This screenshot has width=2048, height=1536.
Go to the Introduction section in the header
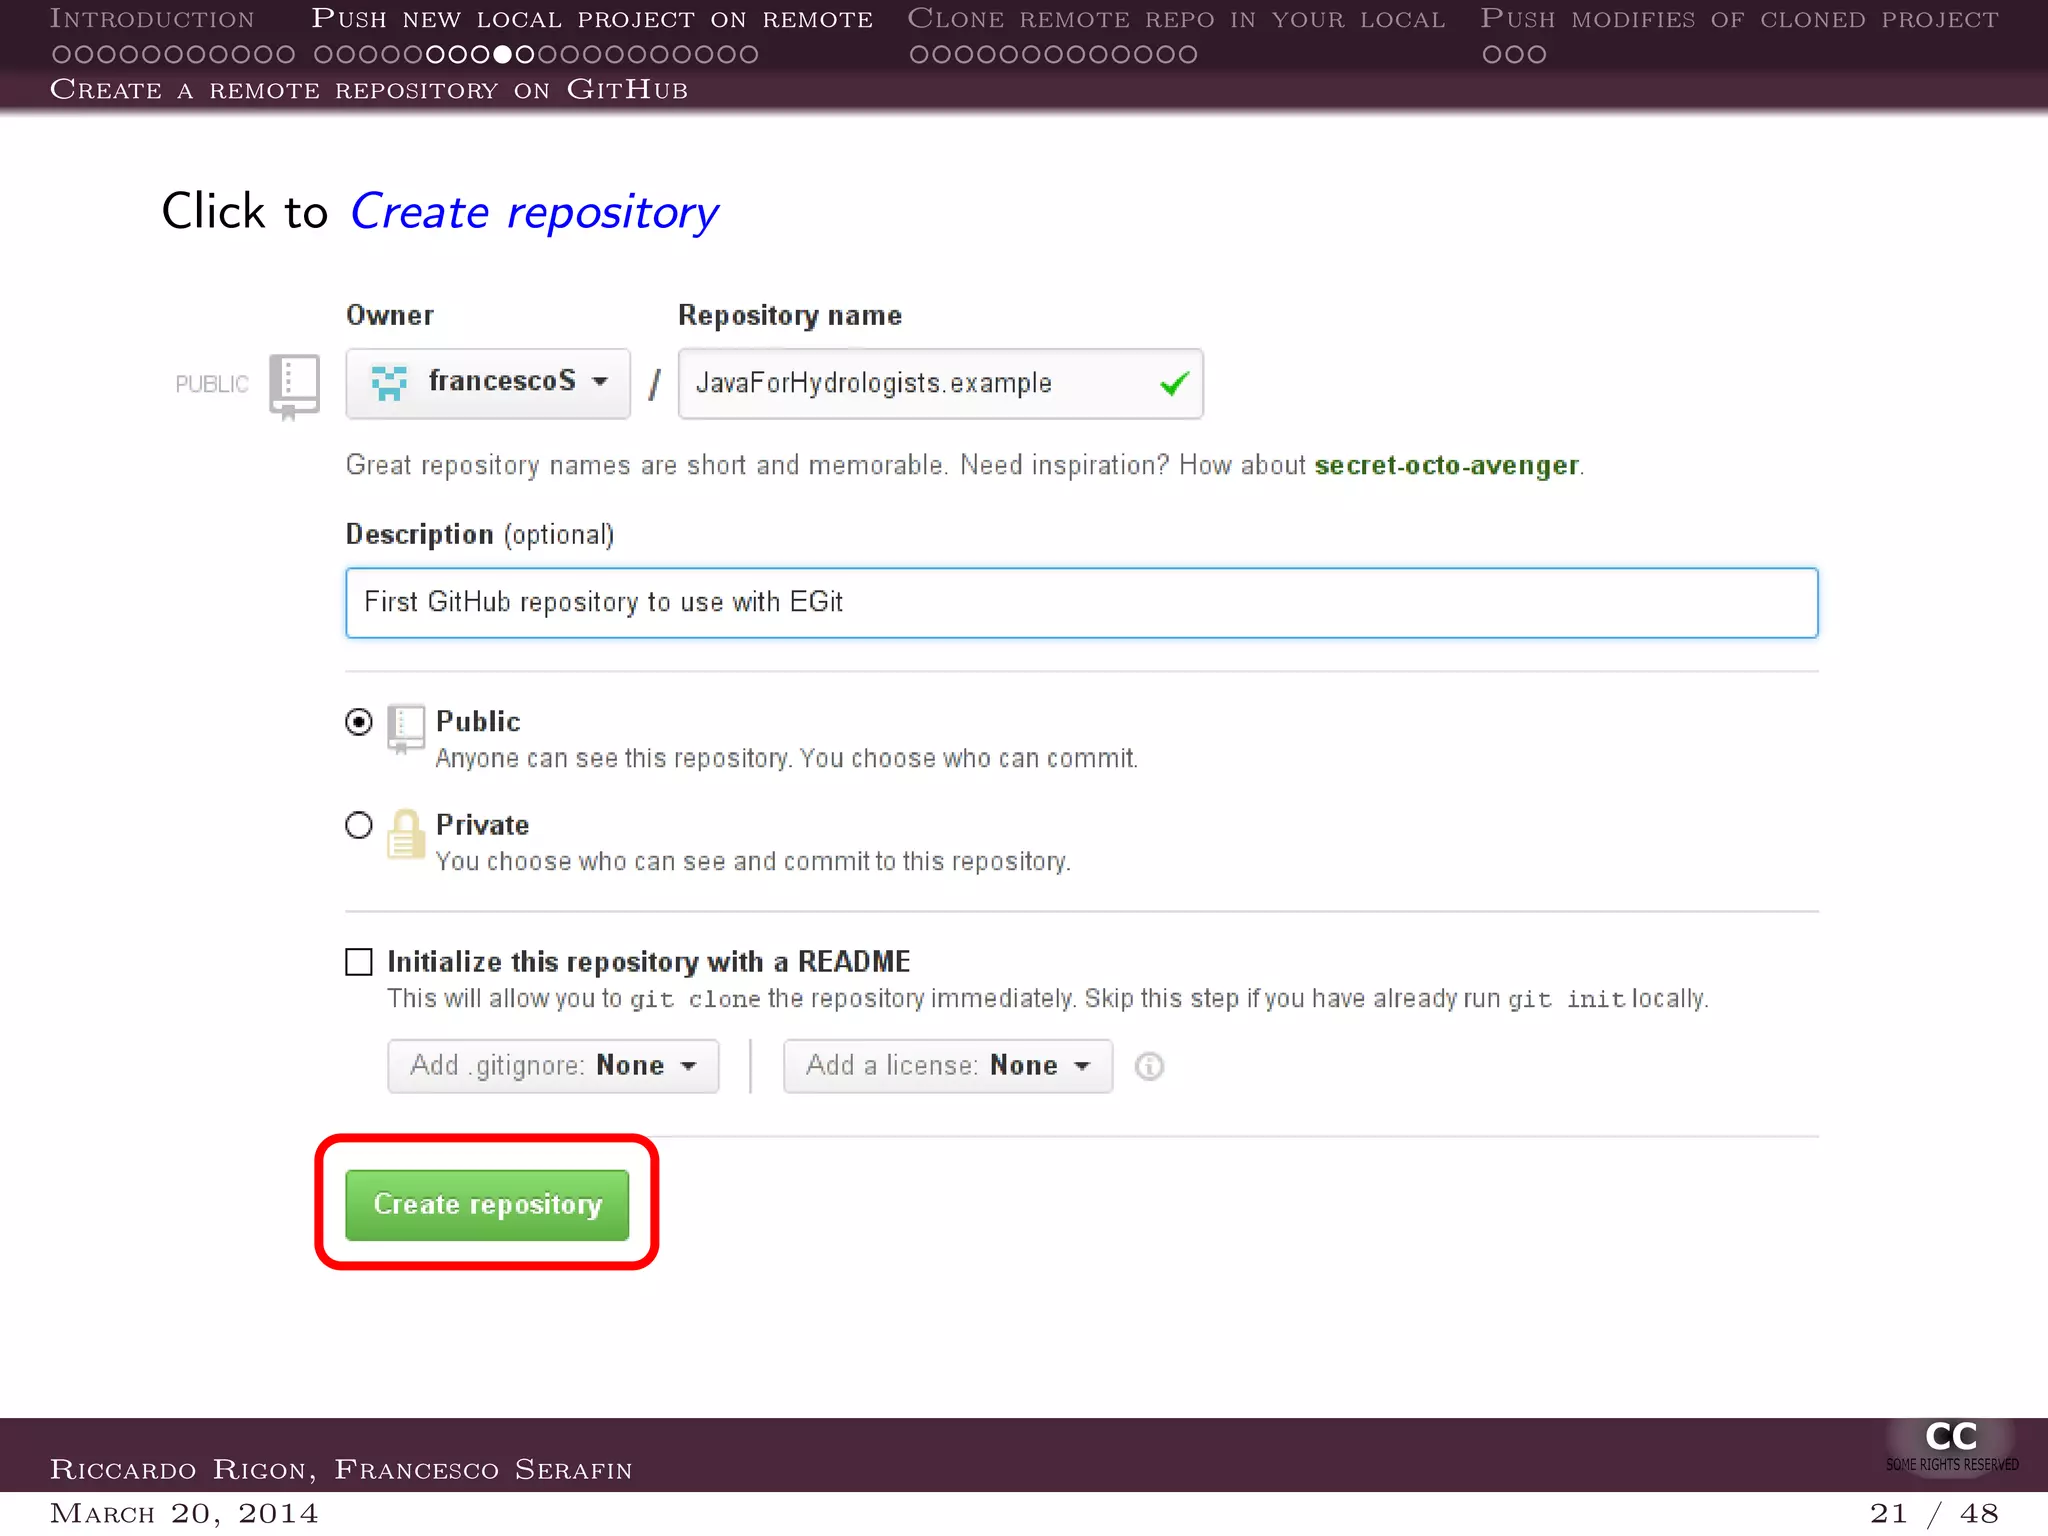coord(152,19)
